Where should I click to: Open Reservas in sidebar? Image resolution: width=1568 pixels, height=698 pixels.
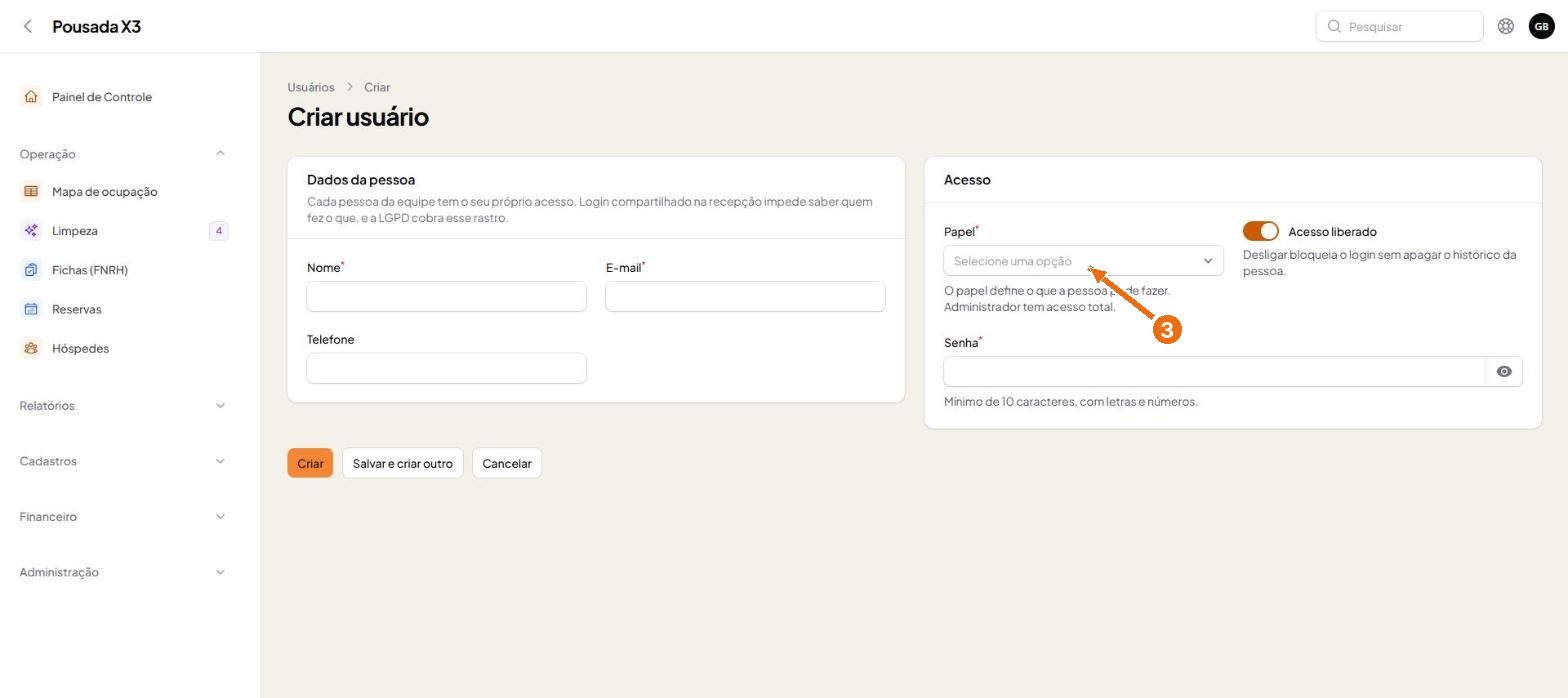[x=77, y=309]
